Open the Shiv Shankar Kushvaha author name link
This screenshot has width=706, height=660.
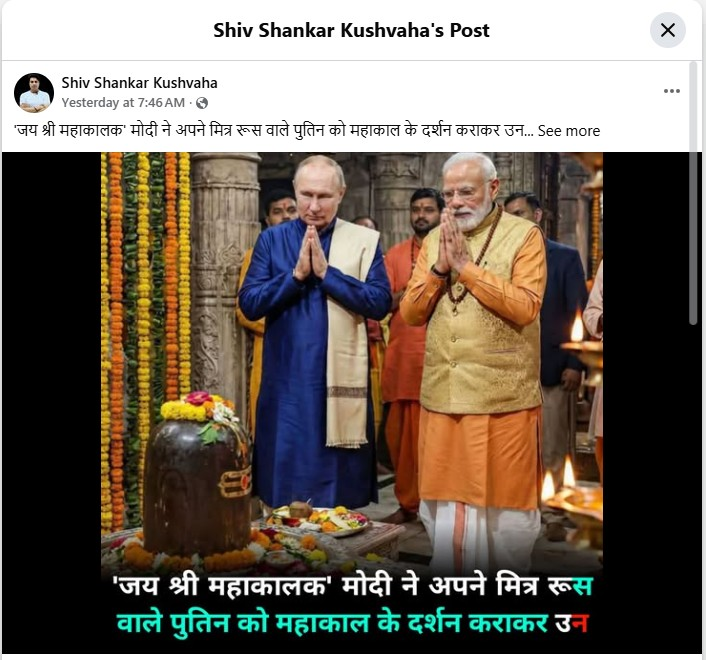139,83
